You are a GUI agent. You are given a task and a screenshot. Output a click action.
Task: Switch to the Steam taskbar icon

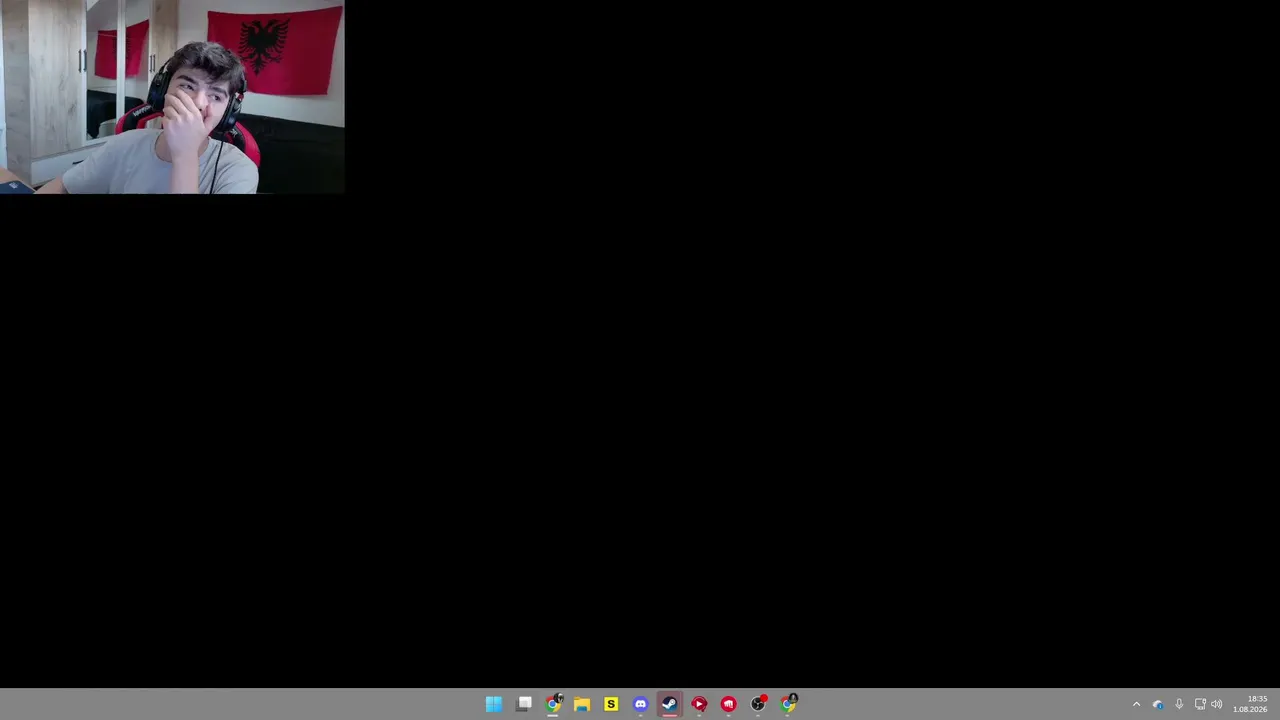(670, 704)
